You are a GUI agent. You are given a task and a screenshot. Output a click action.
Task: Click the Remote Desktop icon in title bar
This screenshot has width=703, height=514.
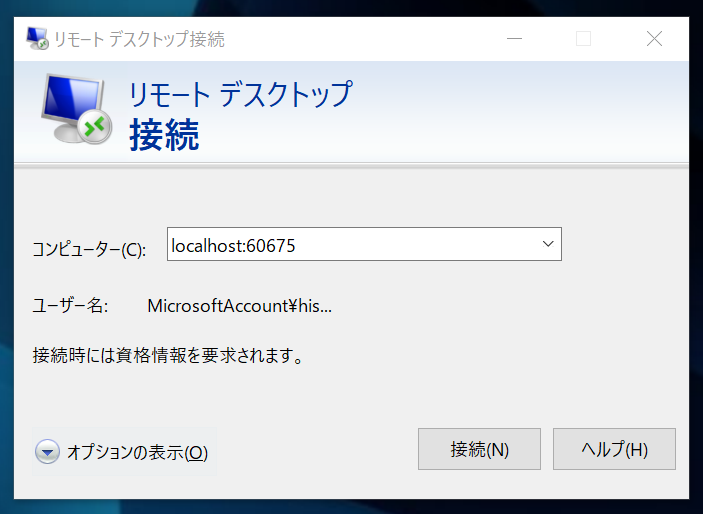(x=37, y=39)
